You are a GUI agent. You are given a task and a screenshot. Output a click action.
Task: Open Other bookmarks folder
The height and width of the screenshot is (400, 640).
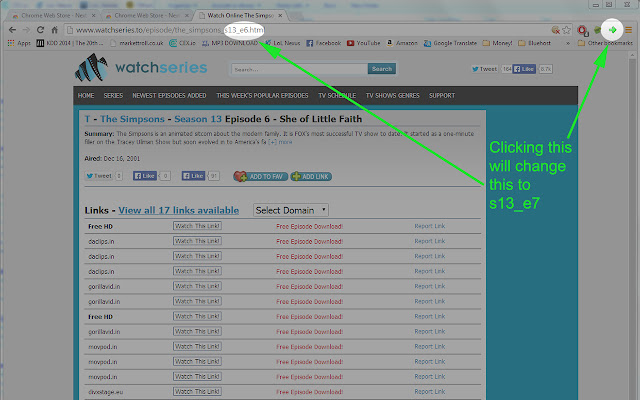(x=605, y=43)
